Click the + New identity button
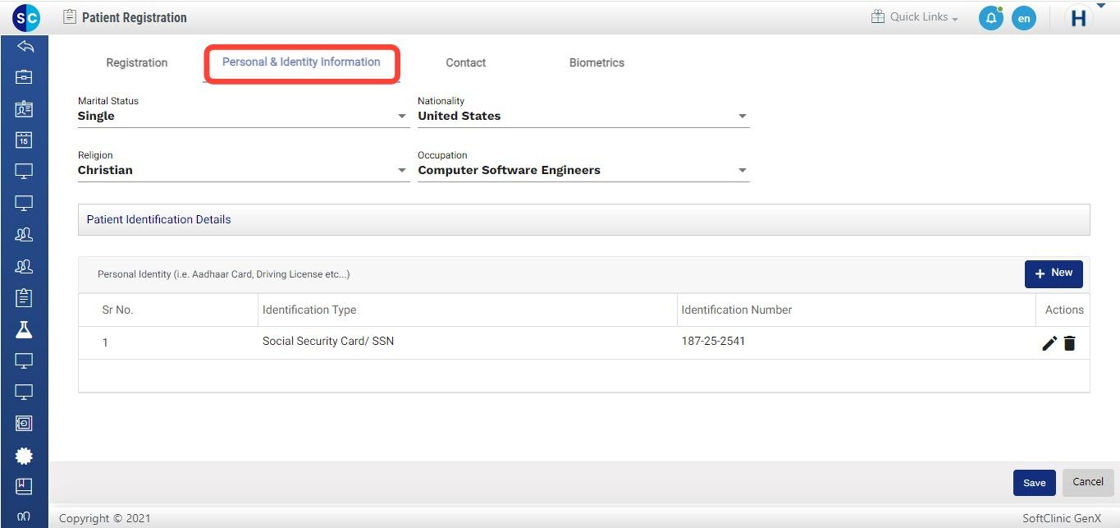 click(1054, 274)
